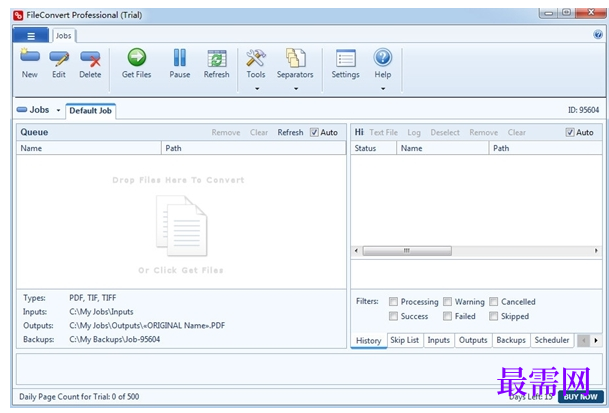Open the Separators pages icon
Screen dimensions: 609x413
coord(295,58)
